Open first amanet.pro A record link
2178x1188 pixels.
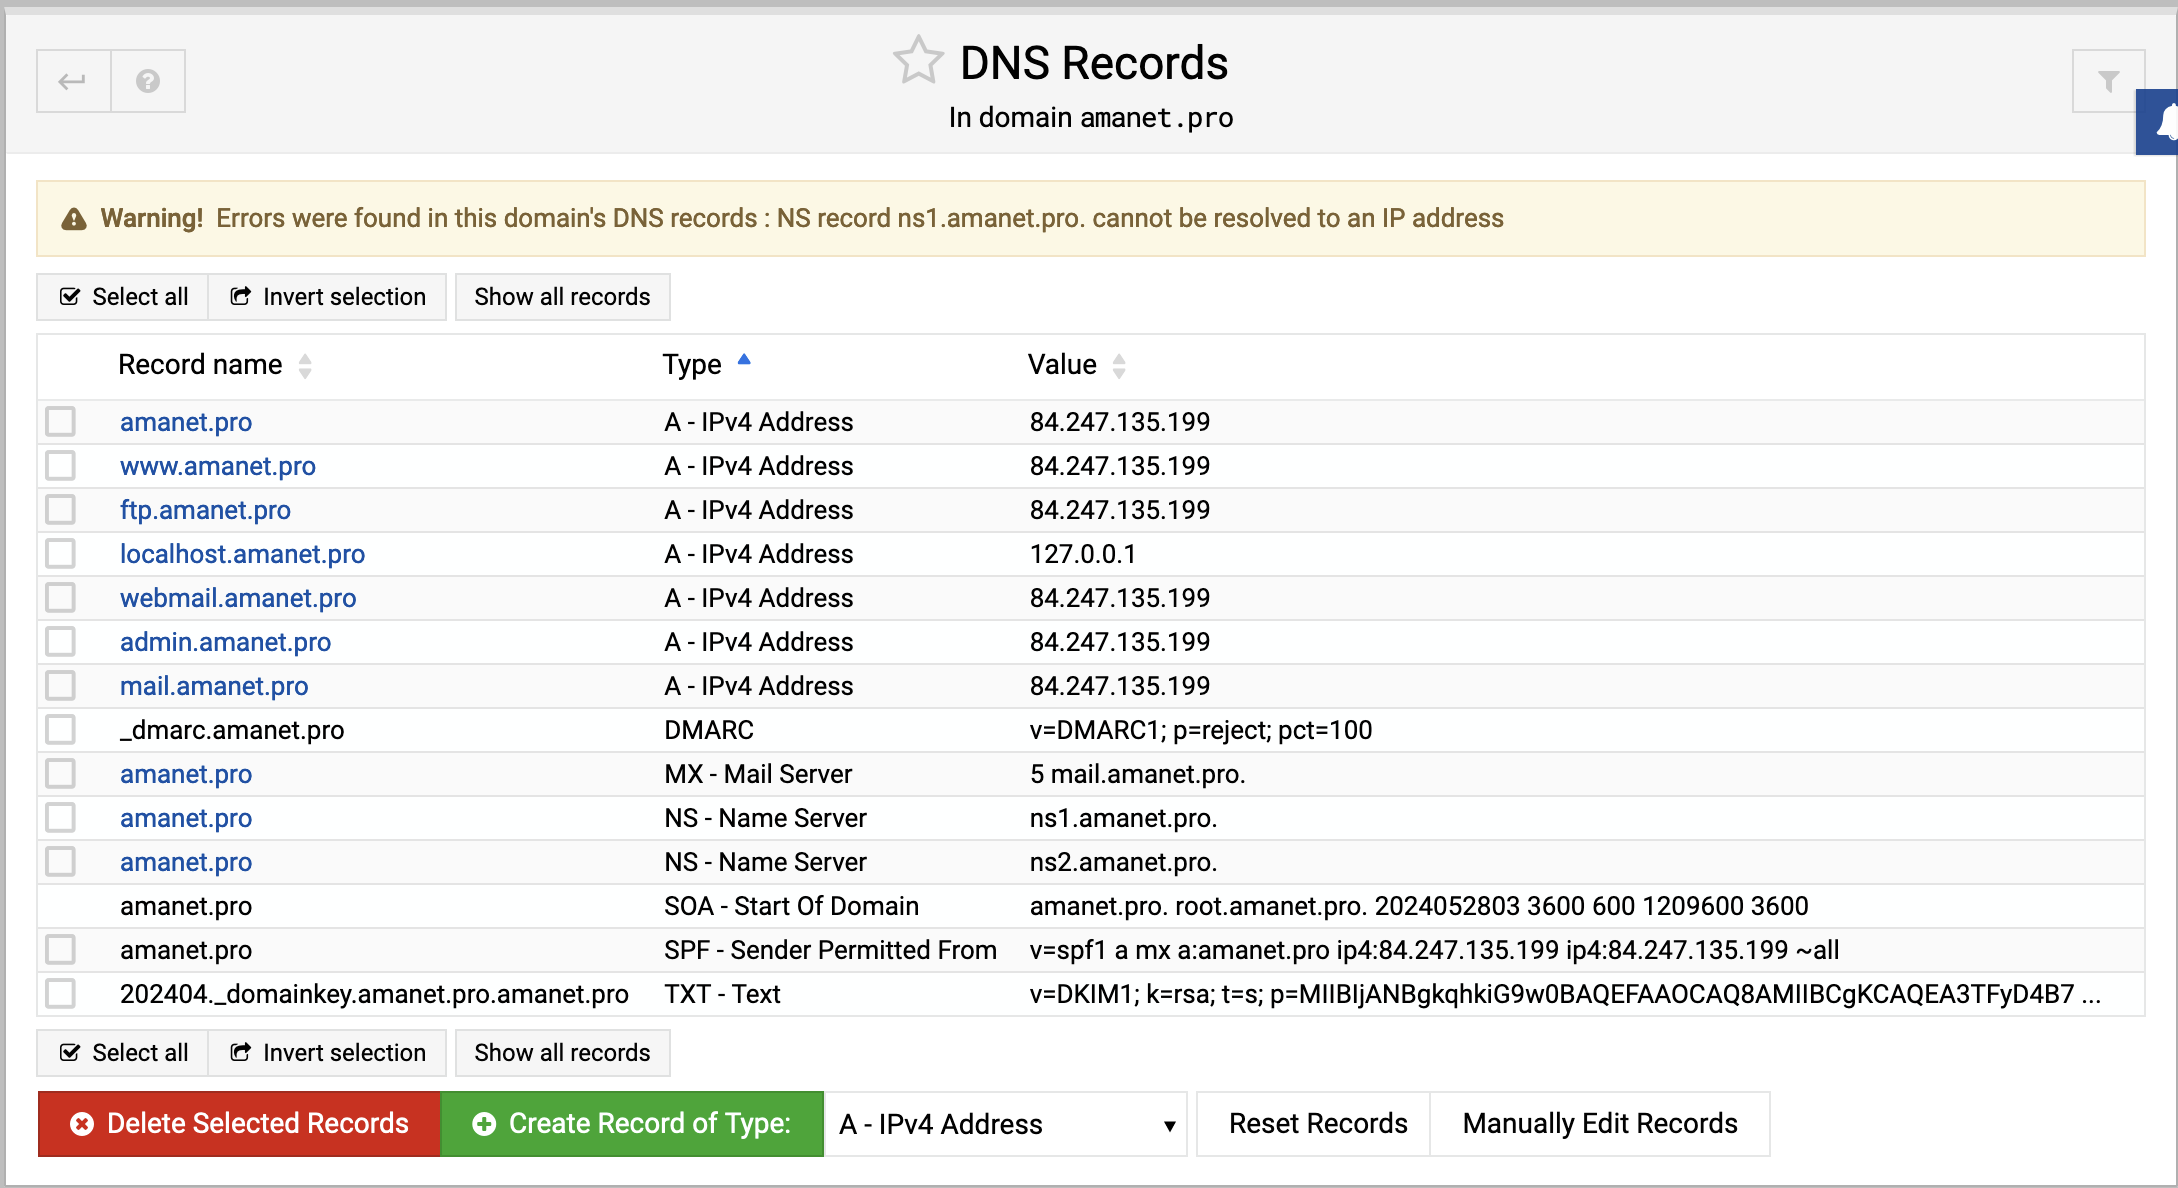pos(186,422)
